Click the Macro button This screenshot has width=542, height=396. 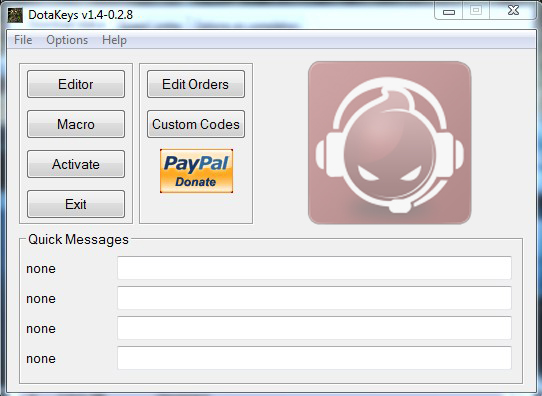click(x=76, y=124)
